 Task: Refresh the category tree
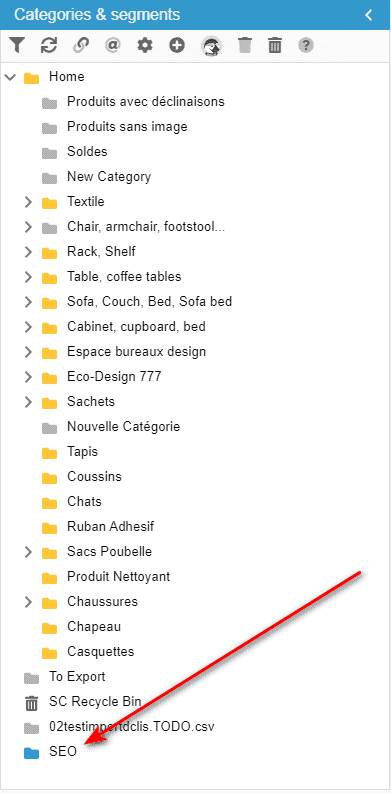pyautogui.click(x=49, y=46)
